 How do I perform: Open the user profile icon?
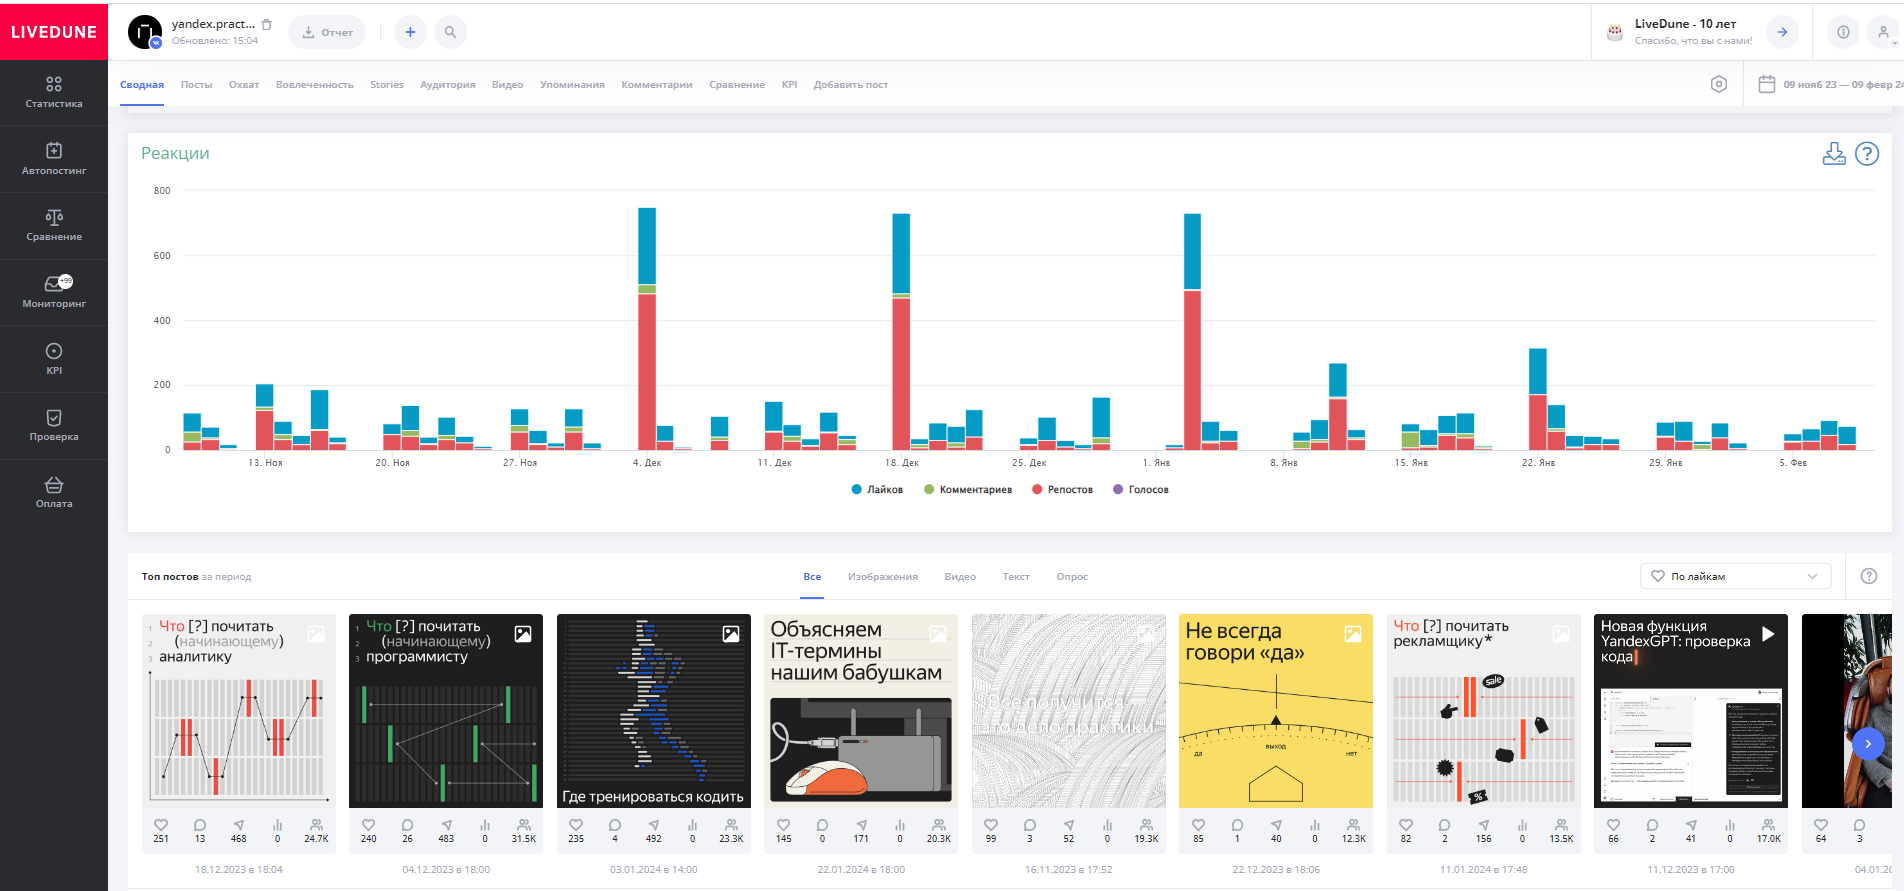tap(1883, 32)
